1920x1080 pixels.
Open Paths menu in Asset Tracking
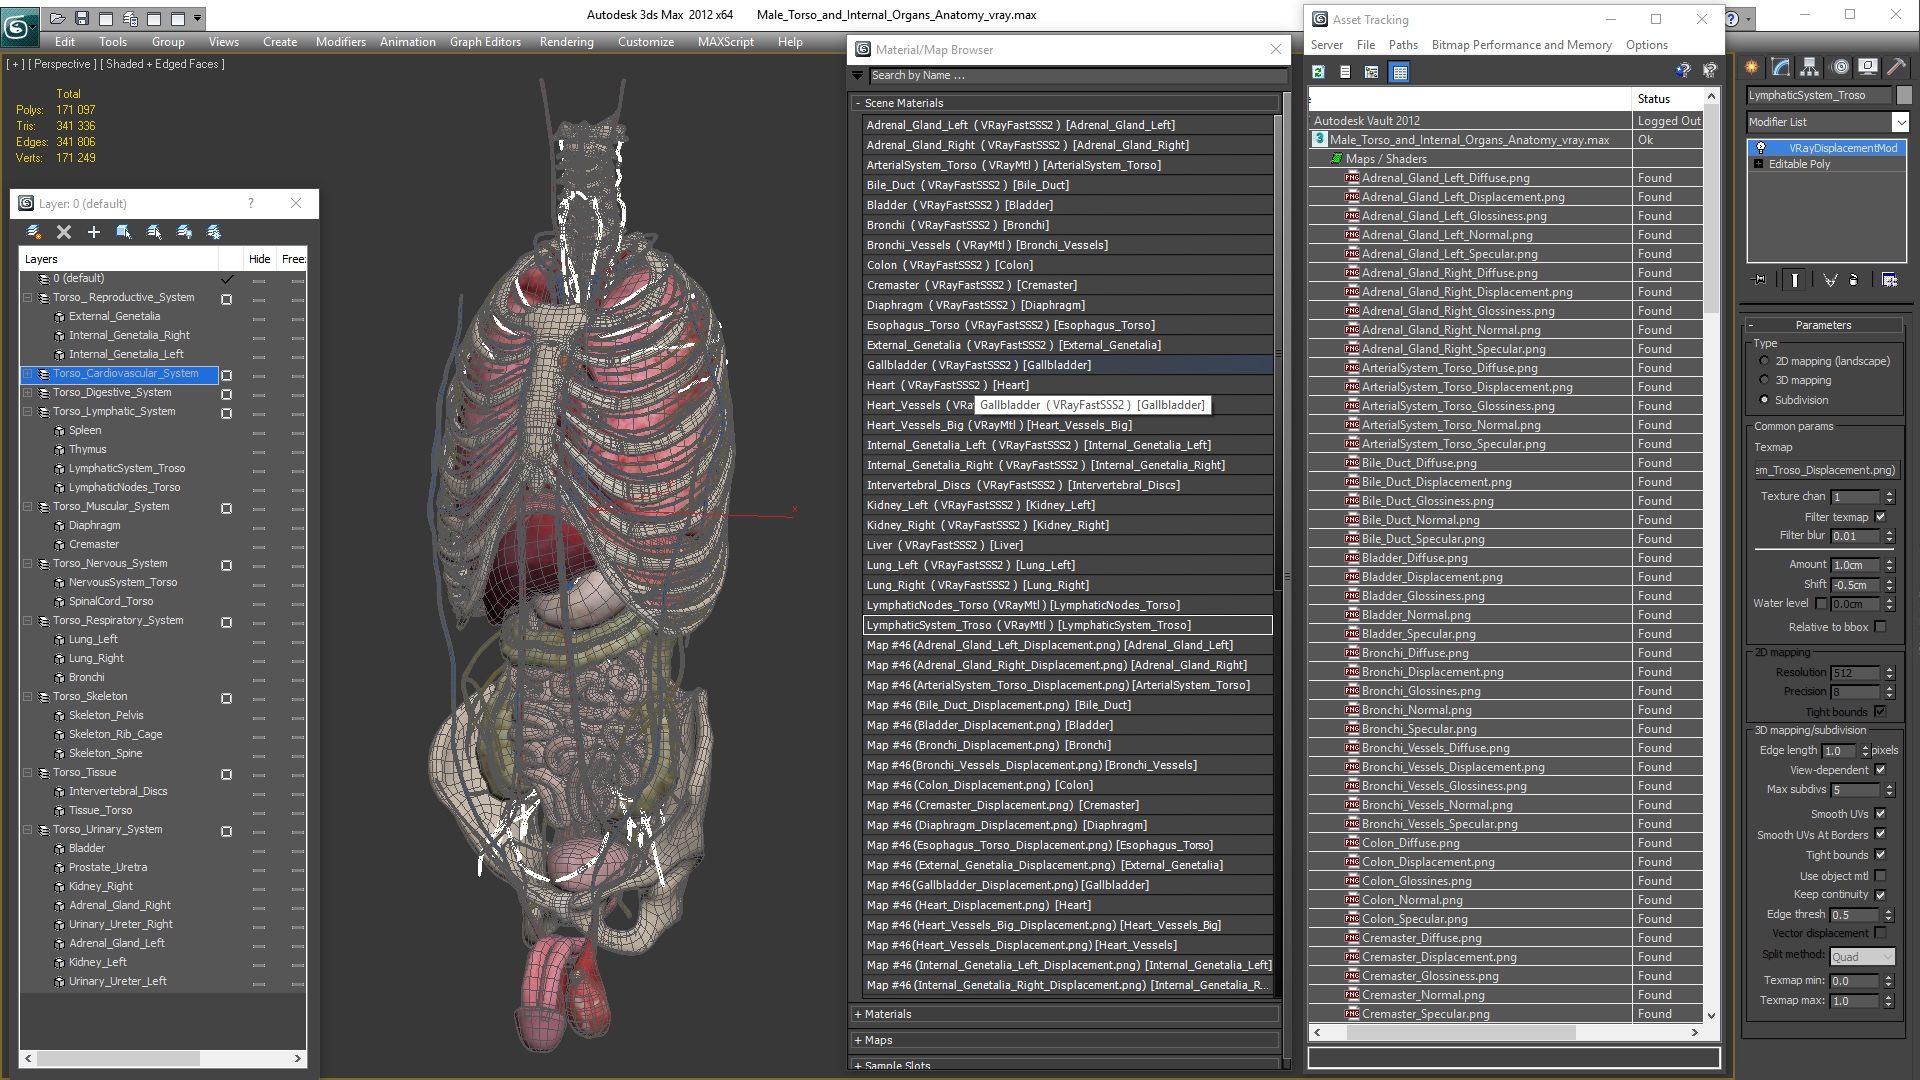pyautogui.click(x=1403, y=45)
